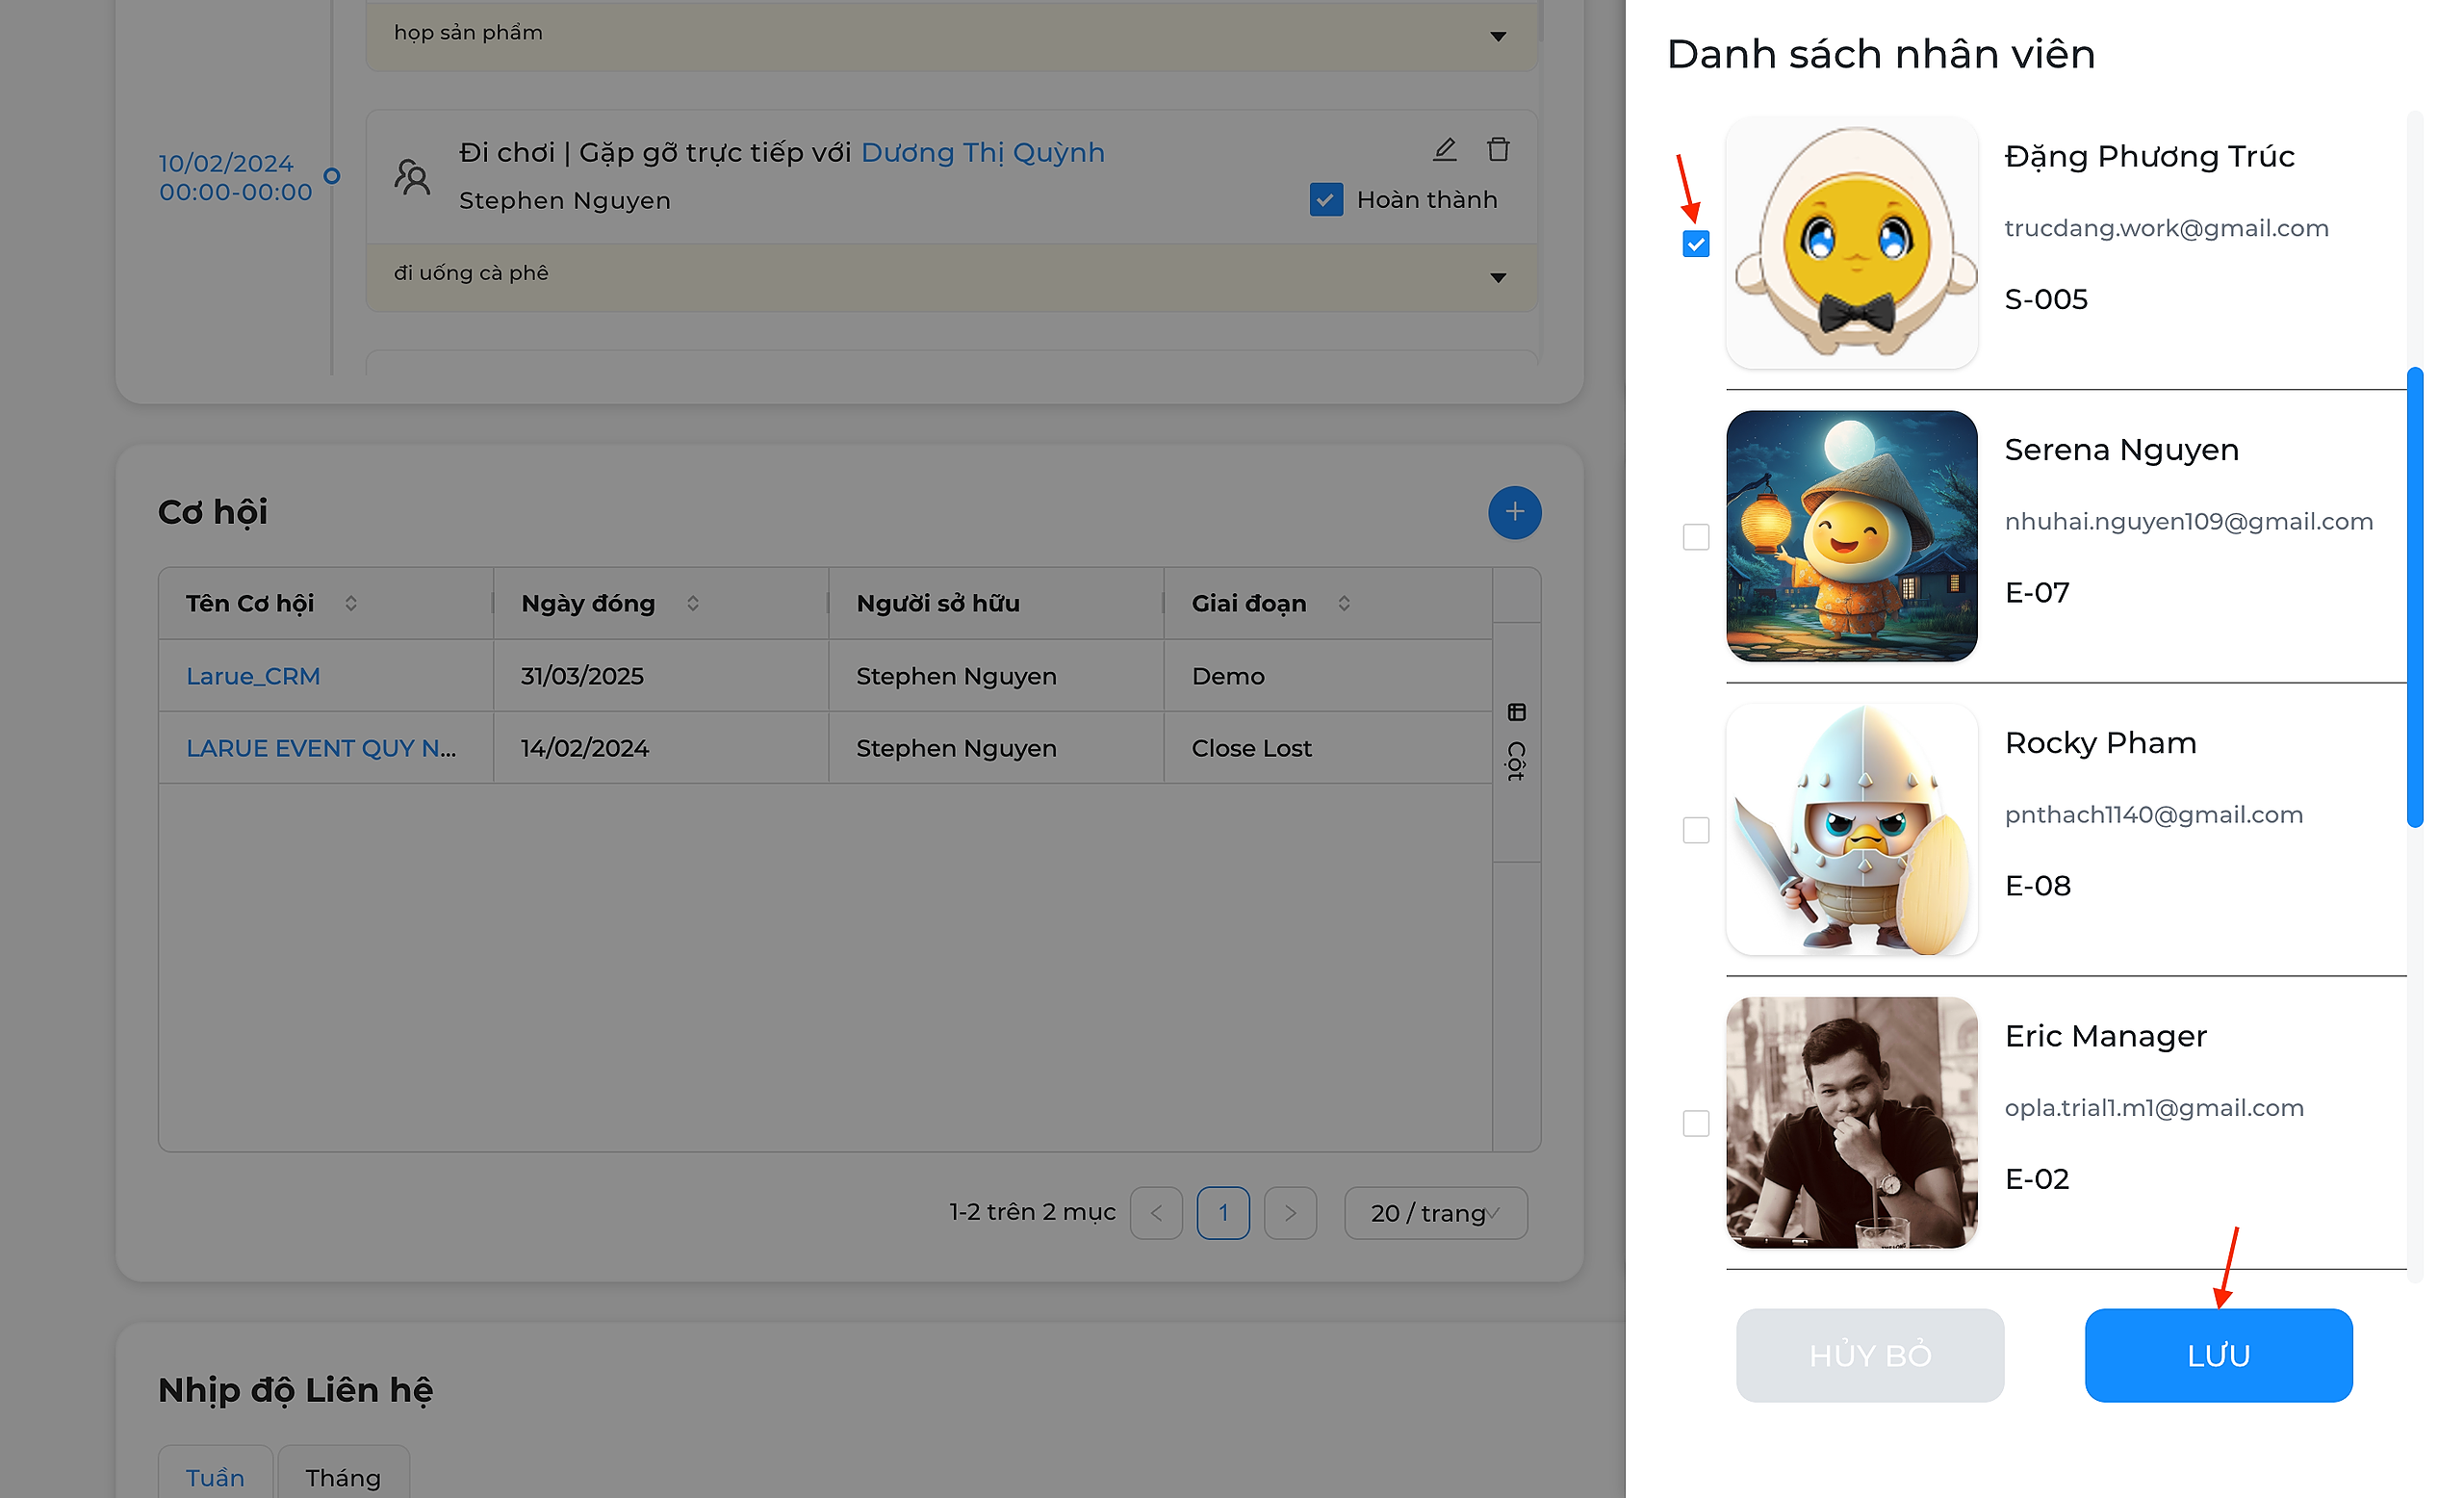Open the Larue_CRM opportunity link

click(253, 676)
